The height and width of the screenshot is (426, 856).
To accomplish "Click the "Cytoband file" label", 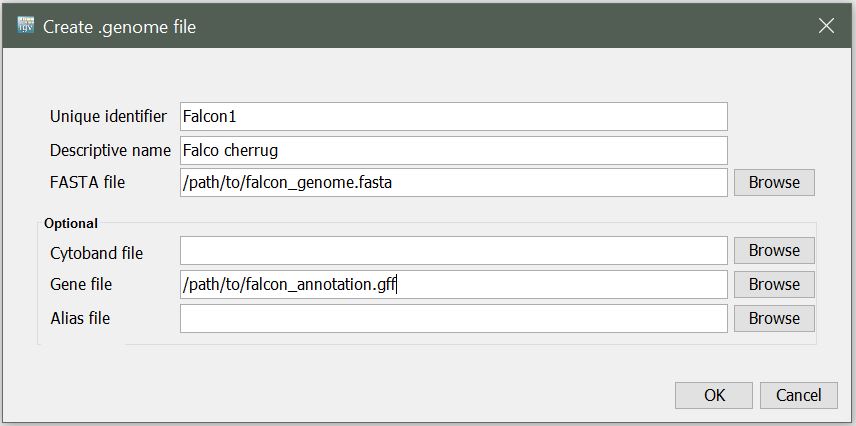I will click(96, 253).
